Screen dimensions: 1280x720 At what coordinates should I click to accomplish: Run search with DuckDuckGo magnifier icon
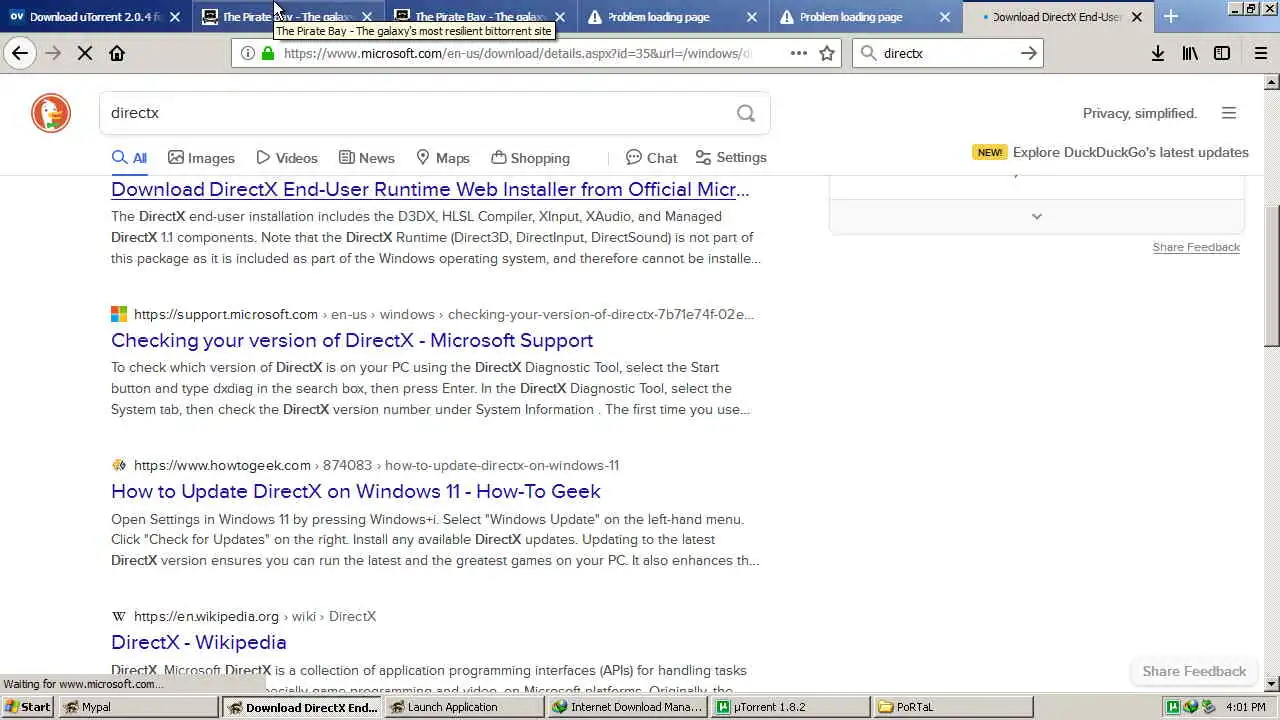tap(746, 113)
